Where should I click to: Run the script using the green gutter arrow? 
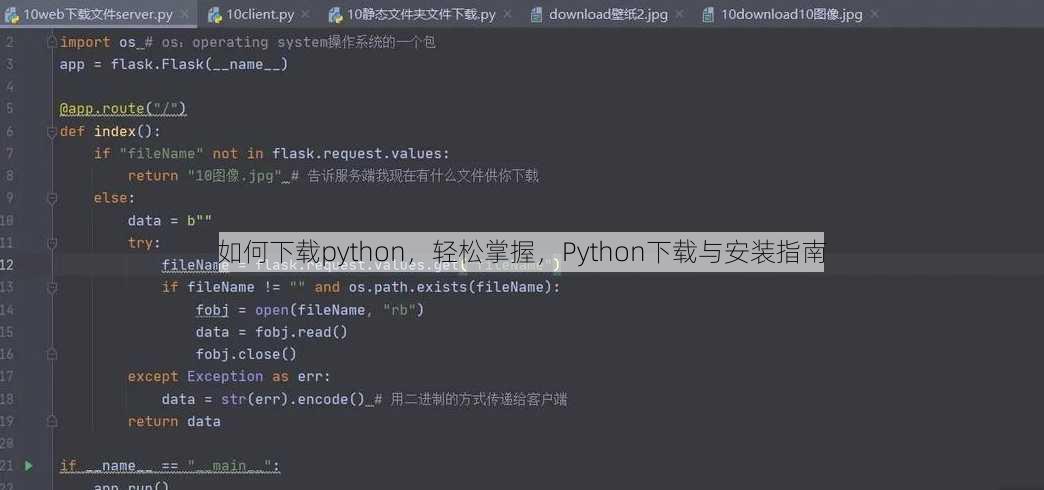pos(29,466)
